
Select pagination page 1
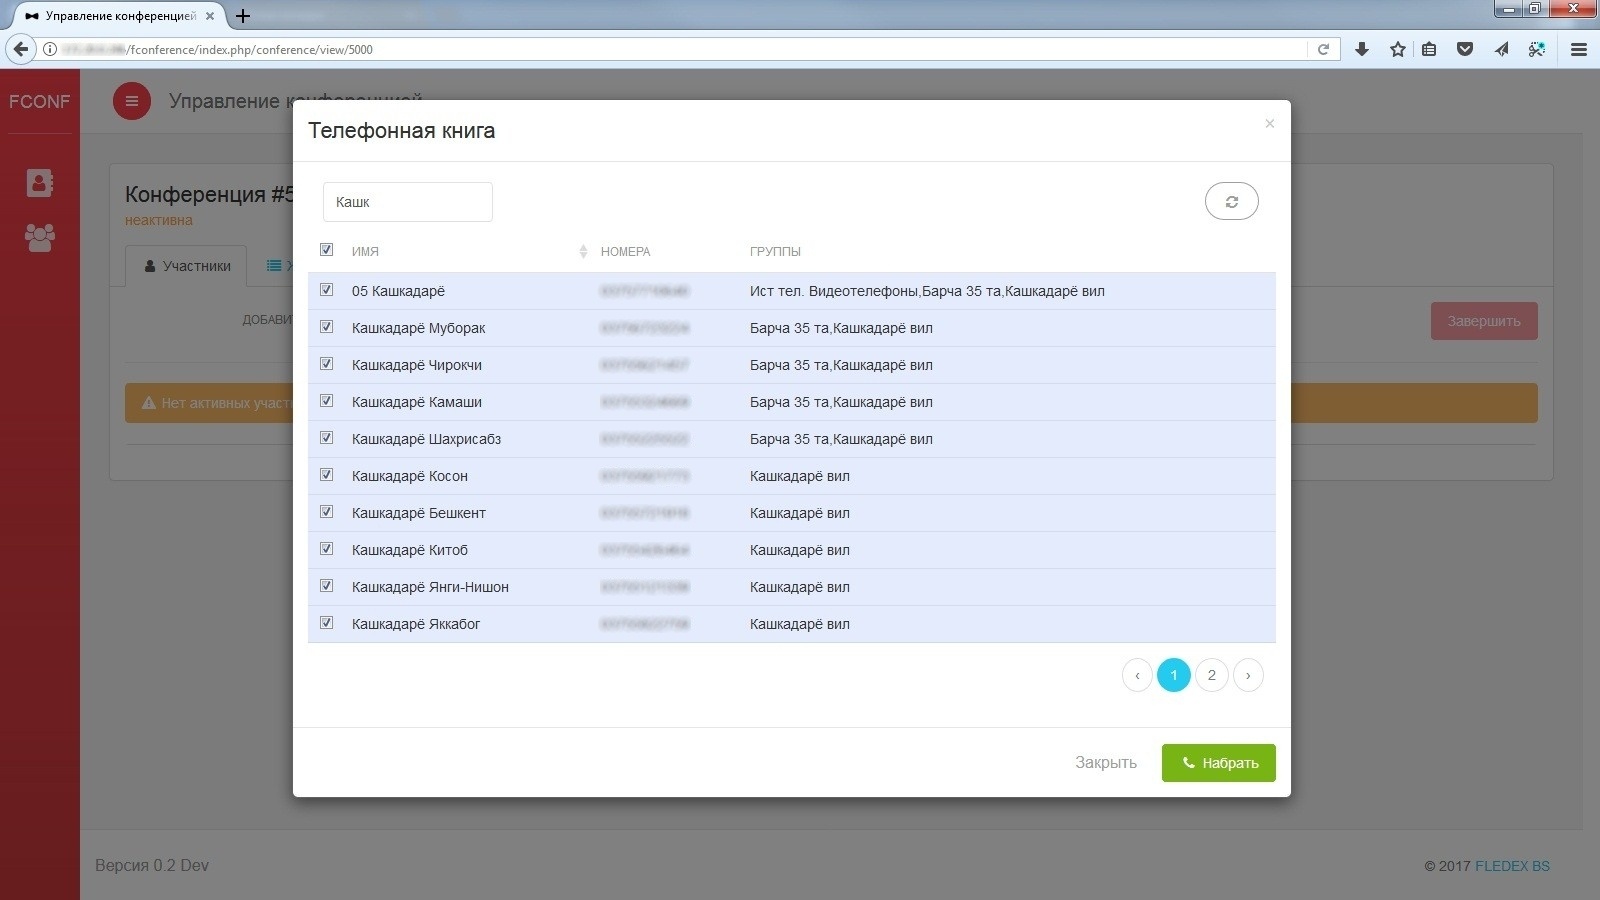coord(1174,675)
